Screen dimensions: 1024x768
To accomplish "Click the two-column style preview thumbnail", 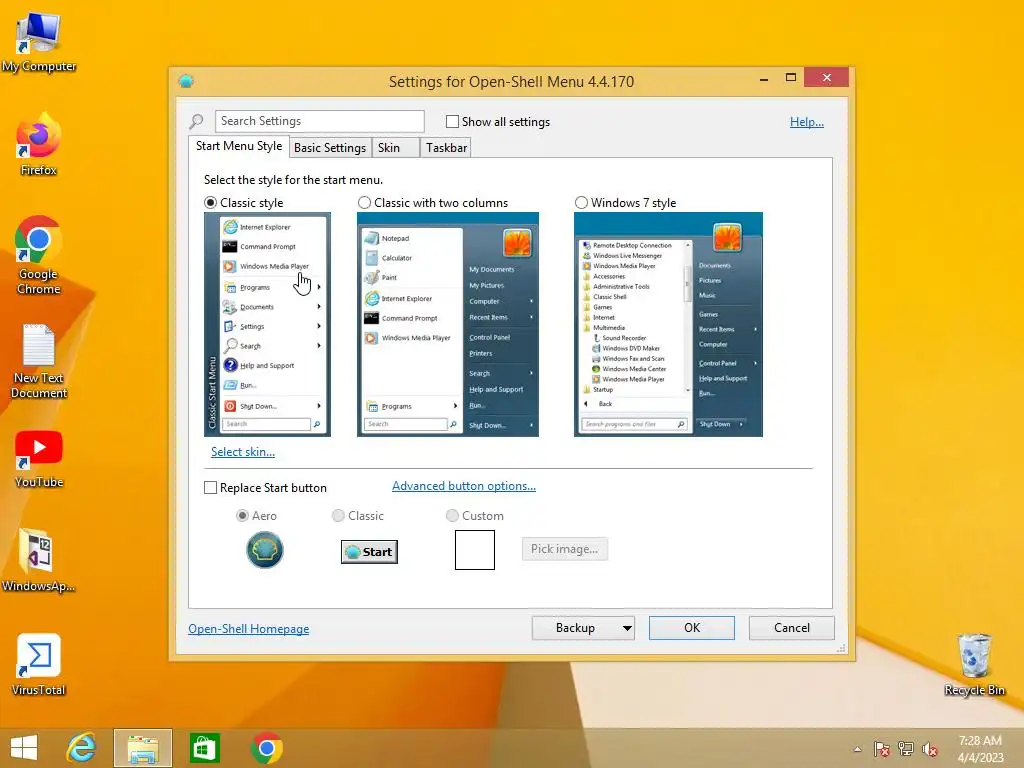I will [447, 324].
